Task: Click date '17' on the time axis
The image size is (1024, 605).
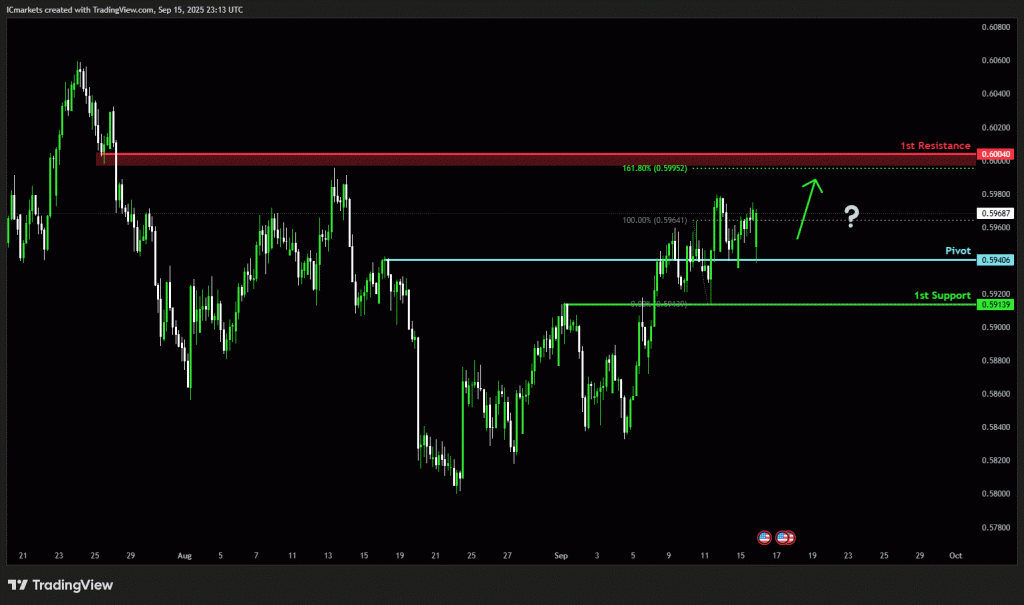Action: pyautogui.click(x=776, y=556)
